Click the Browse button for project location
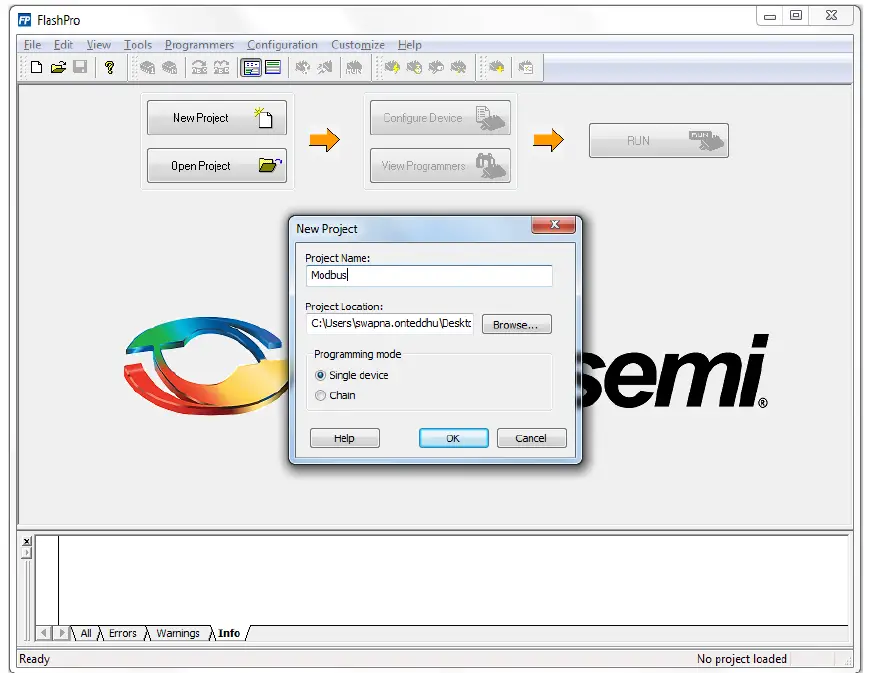The height and width of the screenshot is (673, 870). [516, 324]
